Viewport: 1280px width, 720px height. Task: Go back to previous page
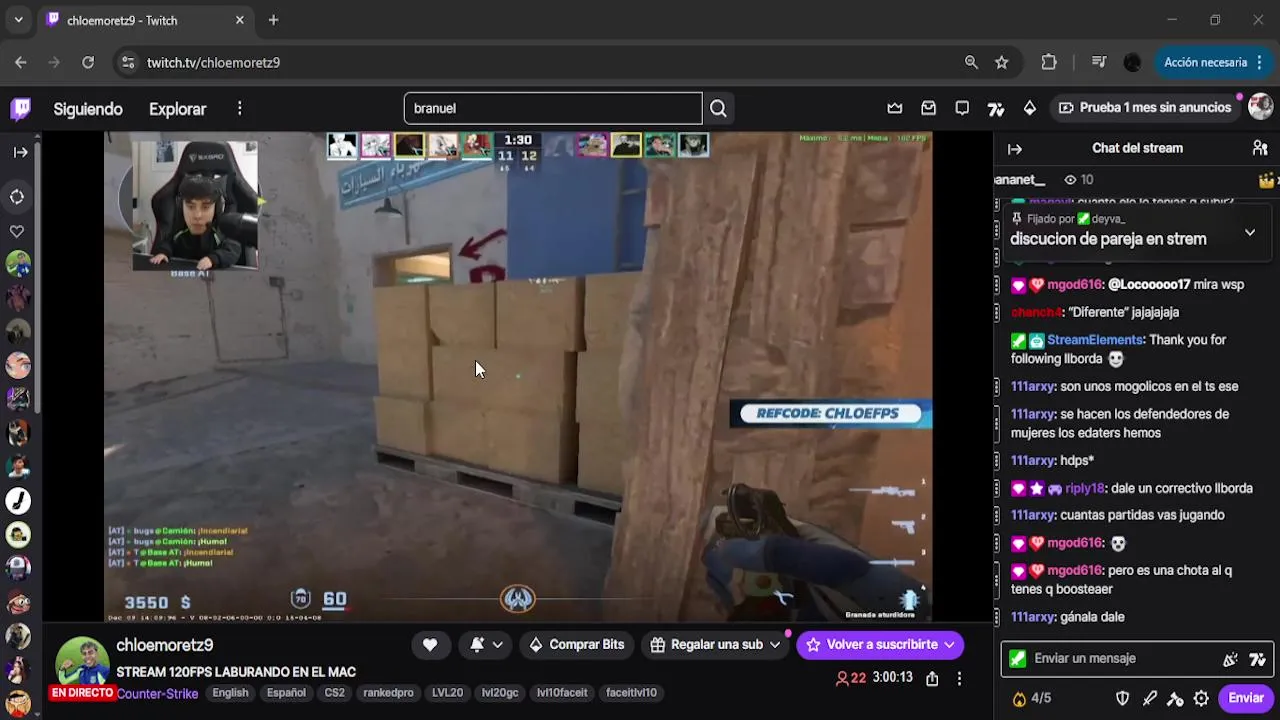[21, 62]
